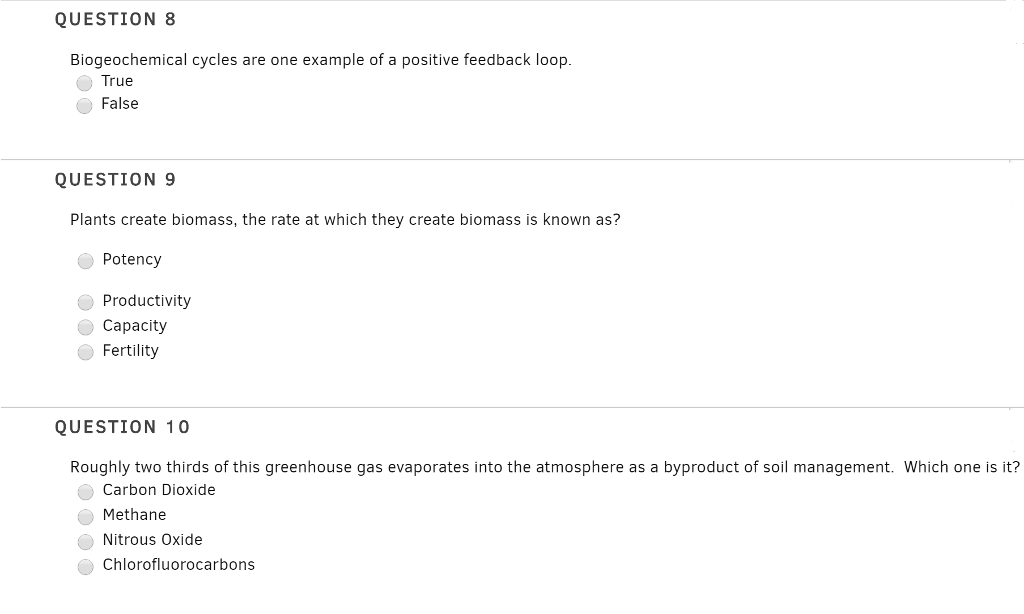Screen dimensions: 1024x614
Task: Click the Chlorofluorocarbons label text
Action: tap(178, 564)
